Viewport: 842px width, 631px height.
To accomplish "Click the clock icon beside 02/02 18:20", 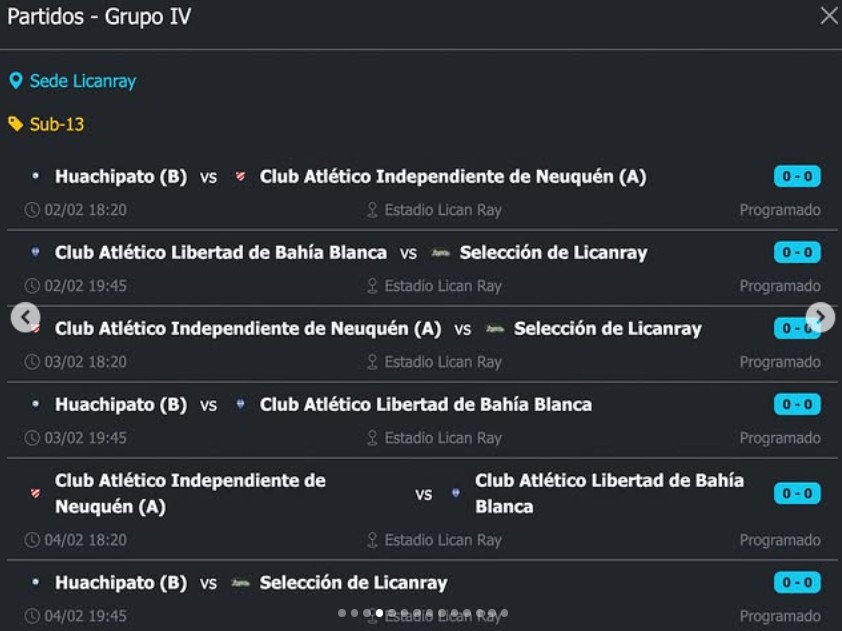I will coord(32,210).
